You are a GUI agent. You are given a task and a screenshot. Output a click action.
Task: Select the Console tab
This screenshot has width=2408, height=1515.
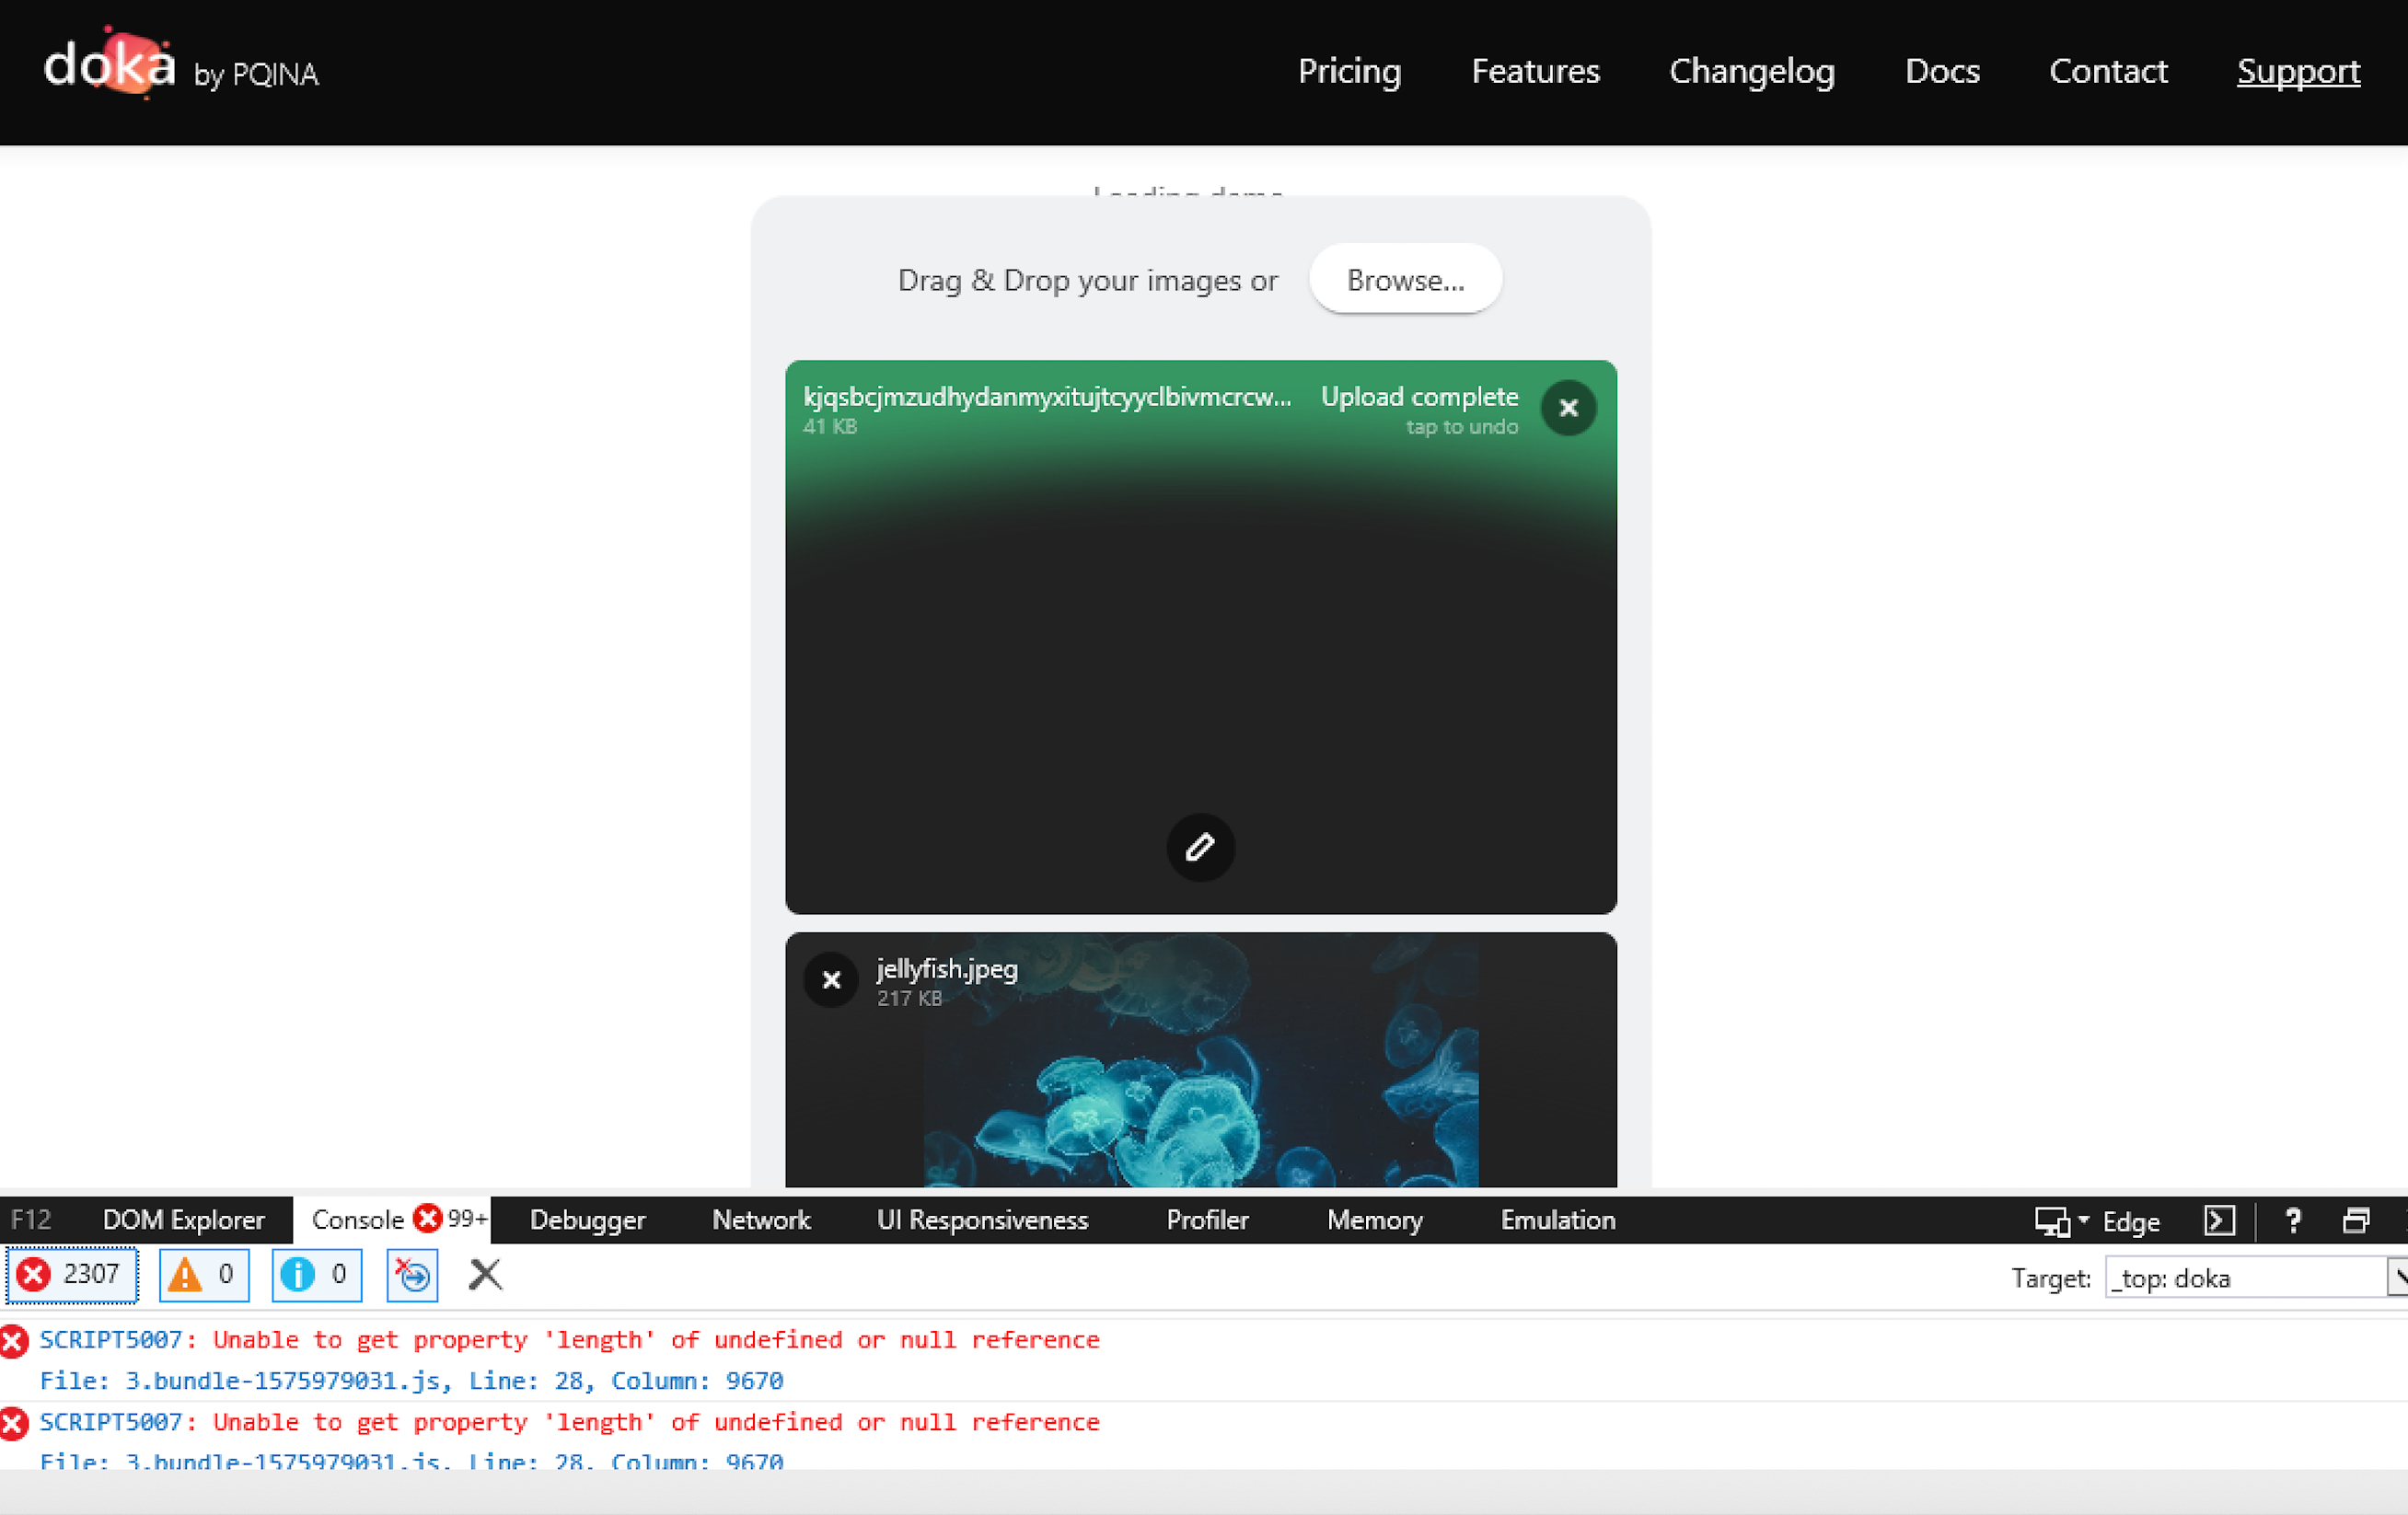[392, 1220]
